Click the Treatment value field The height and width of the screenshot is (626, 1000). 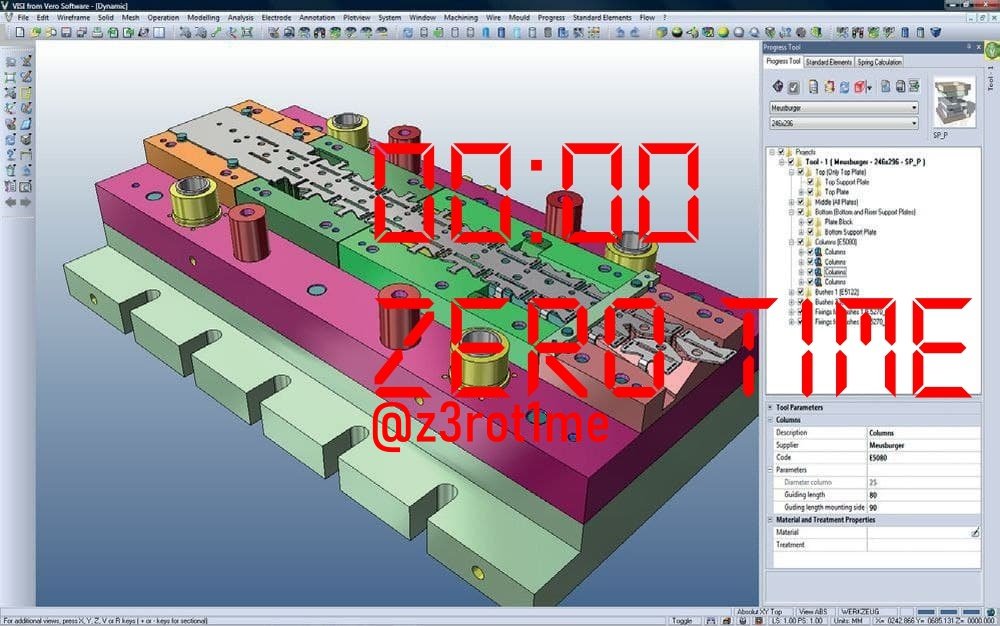(x=923, y=545)
